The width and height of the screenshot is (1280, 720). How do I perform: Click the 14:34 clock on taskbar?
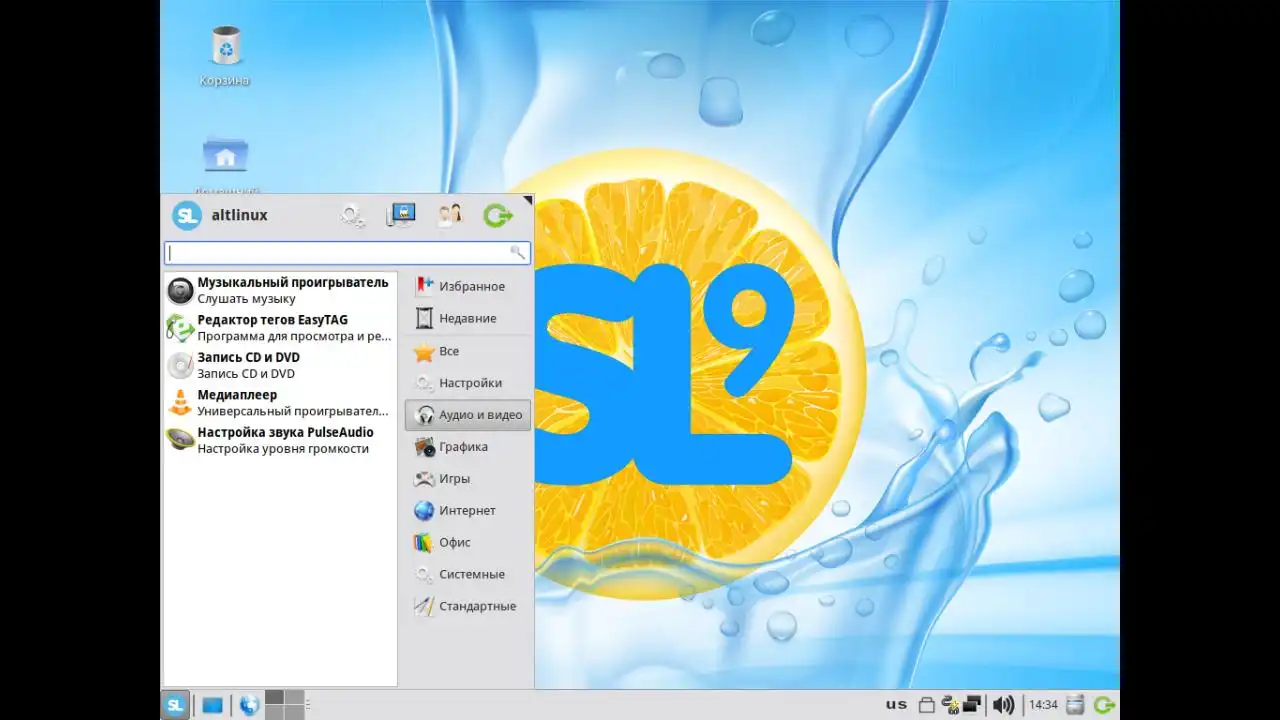pyautogui.click(x=1043, y=705)
